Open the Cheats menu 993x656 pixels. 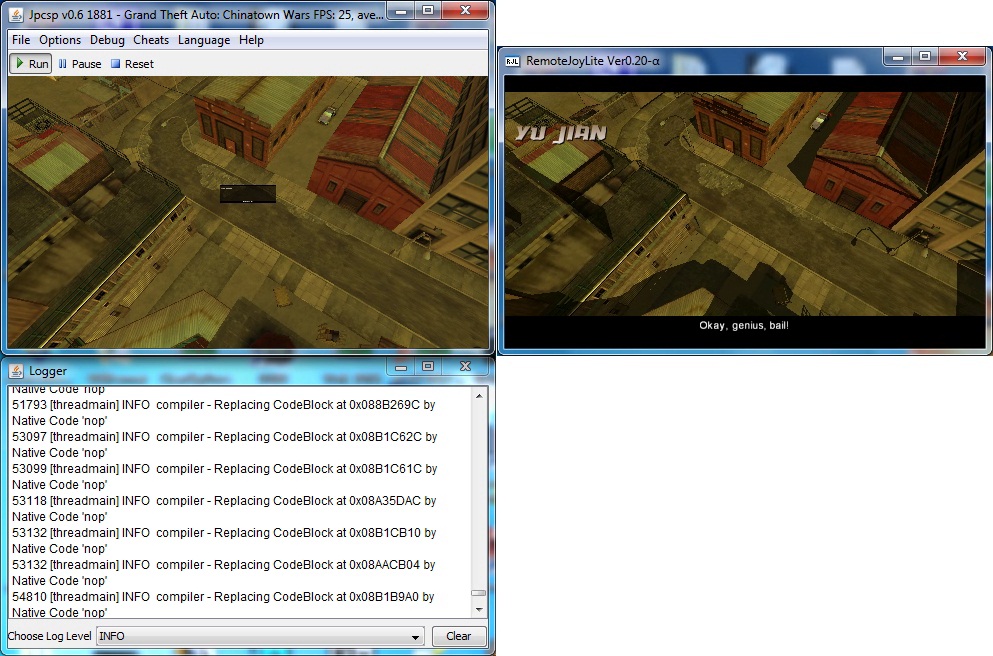(151, 40)
